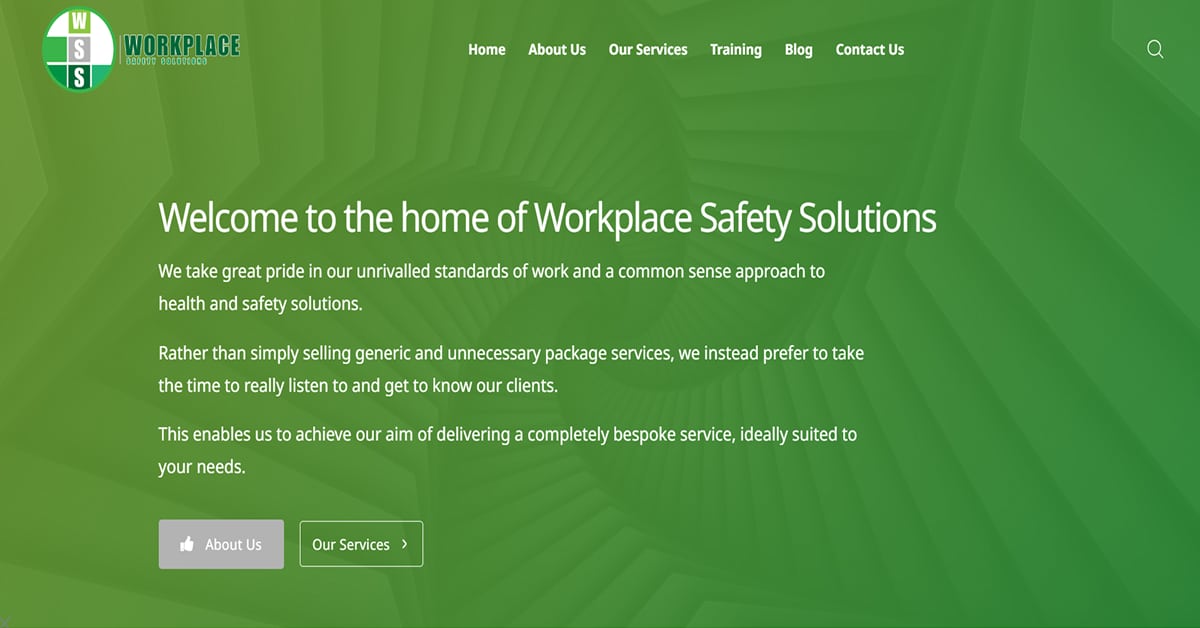Open Our Services in navigation bar
1200x628 pixels.
tap(648, 49)
